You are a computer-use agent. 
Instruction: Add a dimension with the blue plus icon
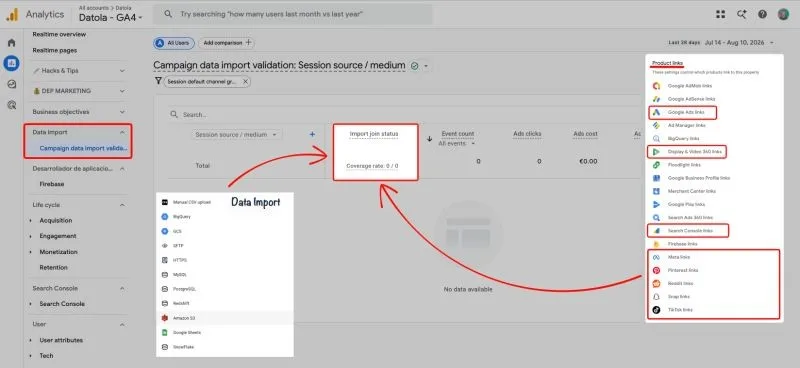[x=312, y=134]
